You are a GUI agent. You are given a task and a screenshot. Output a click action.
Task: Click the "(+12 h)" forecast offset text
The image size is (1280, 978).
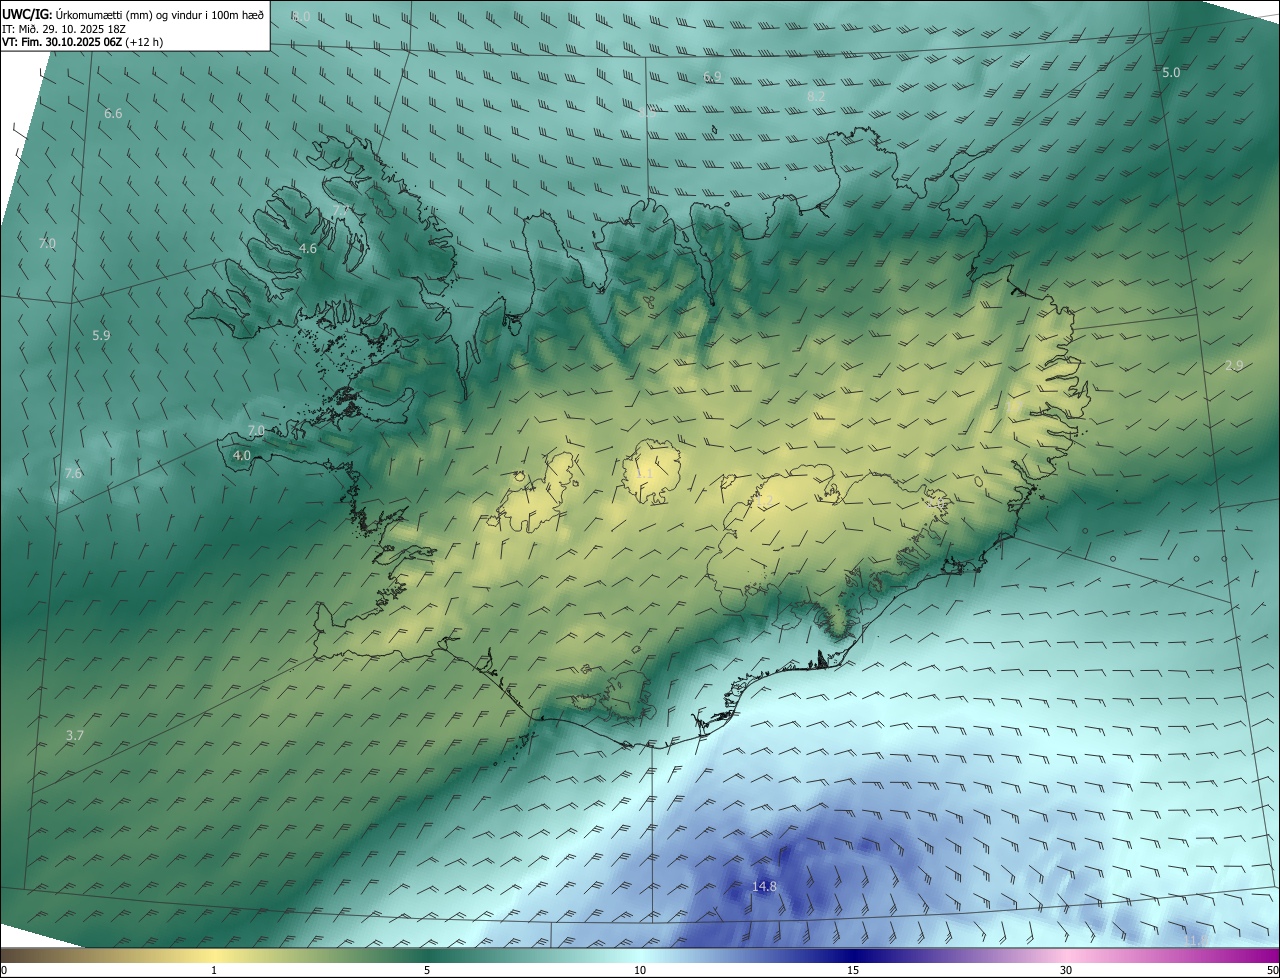[144, 42]
